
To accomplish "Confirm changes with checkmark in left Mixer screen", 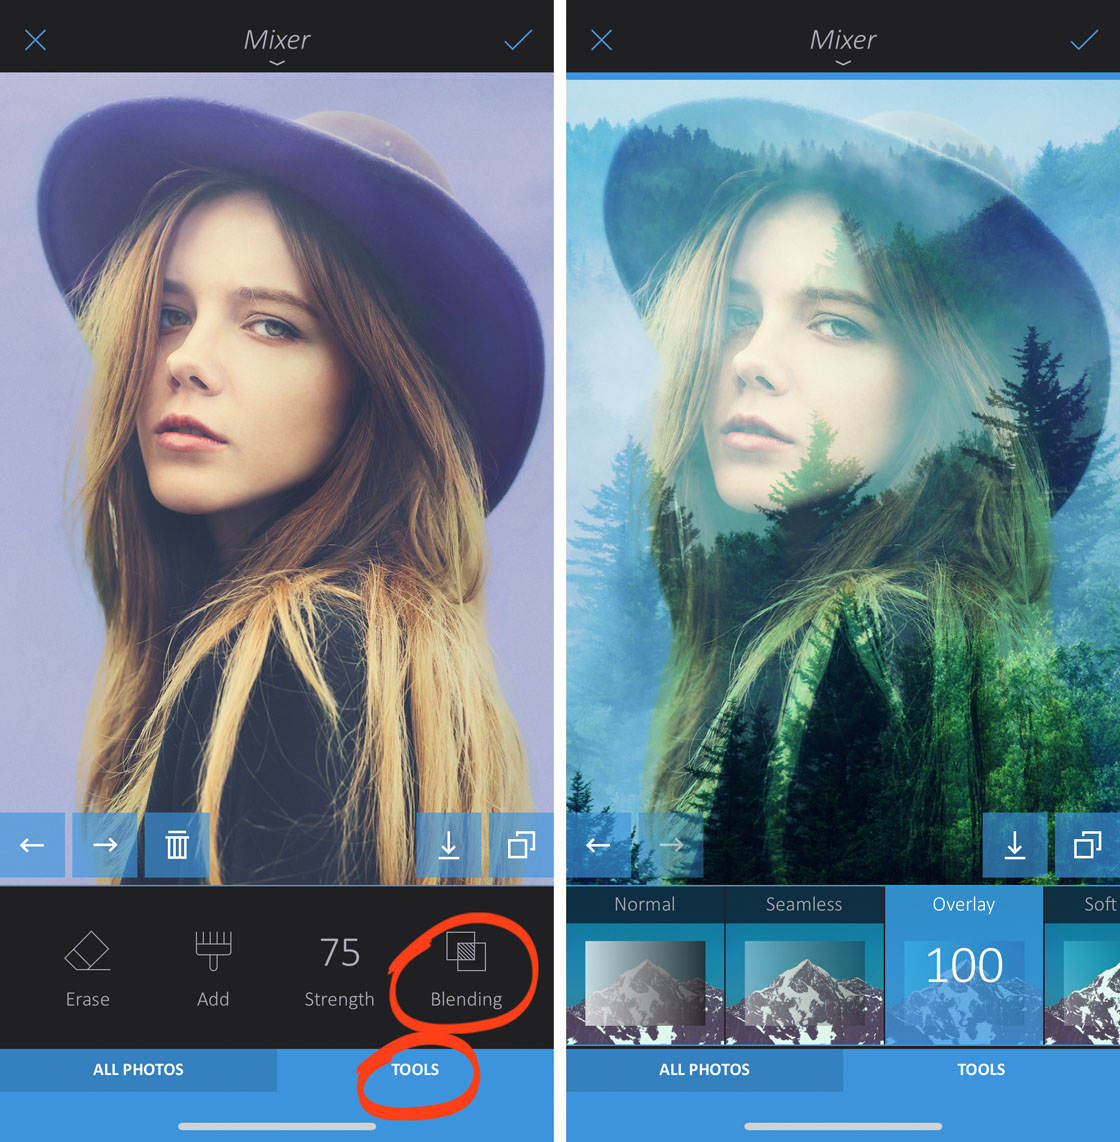I will 518,40.
